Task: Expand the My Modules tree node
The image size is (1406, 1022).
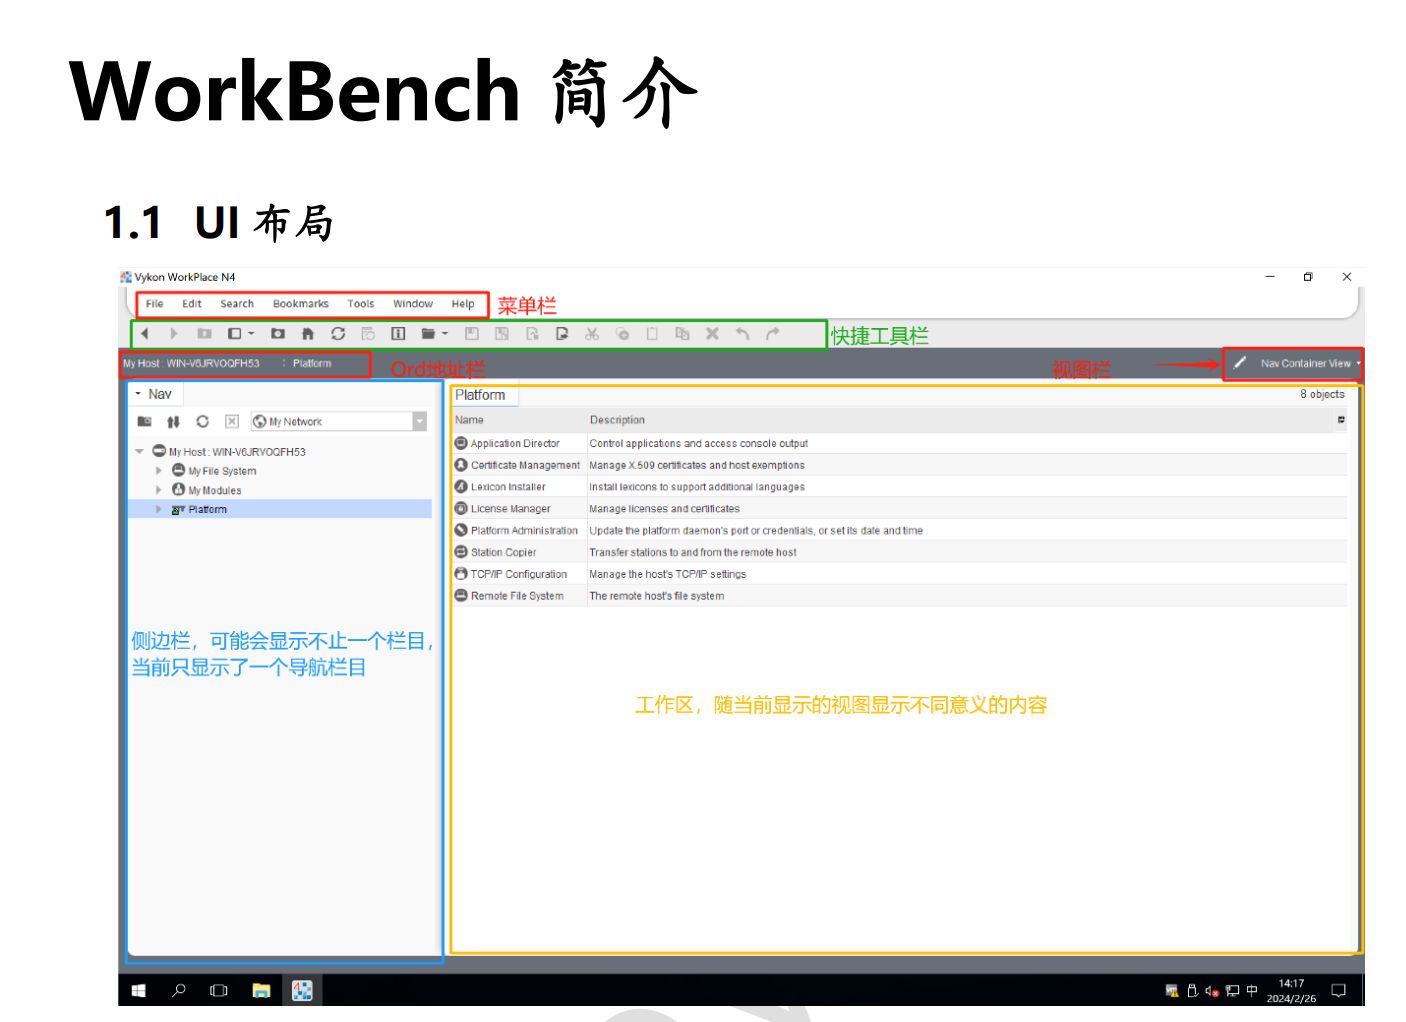Action: coord(158,490)
